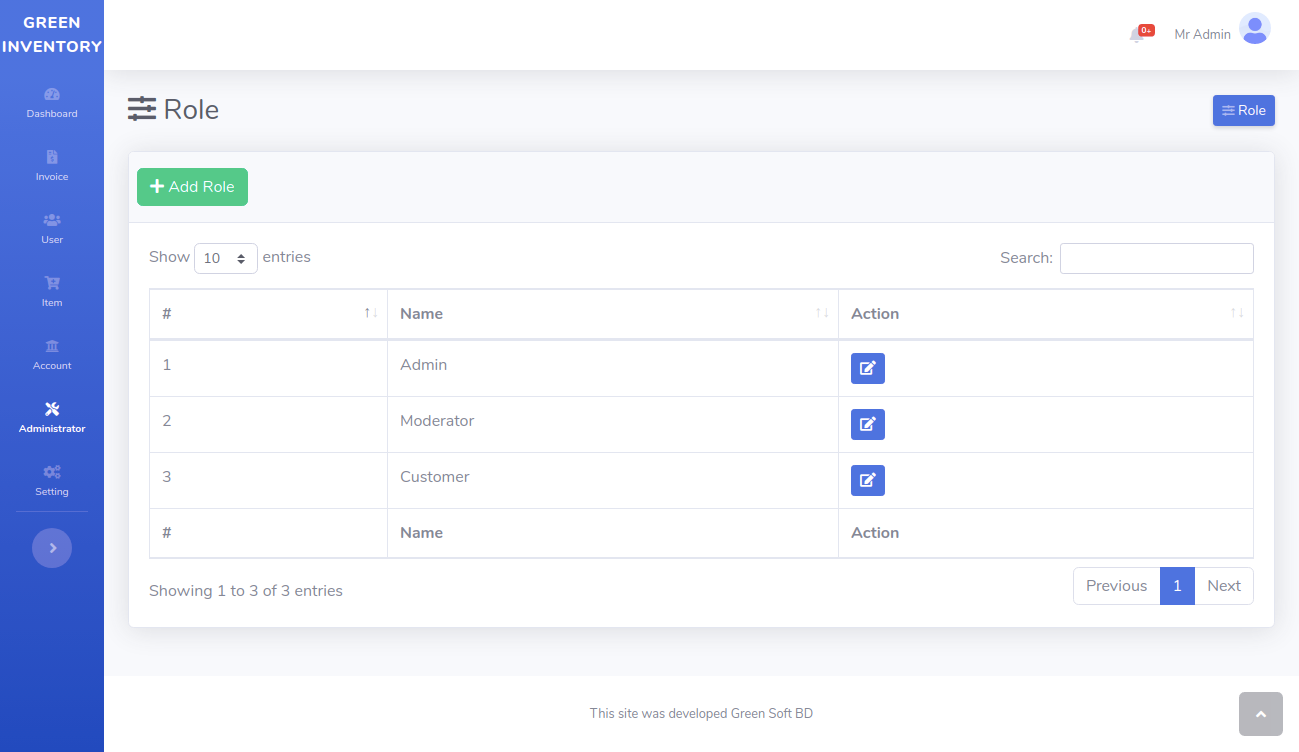
Task: Click the Mr Admin profile avatar
Action: tap(1254, 29)
